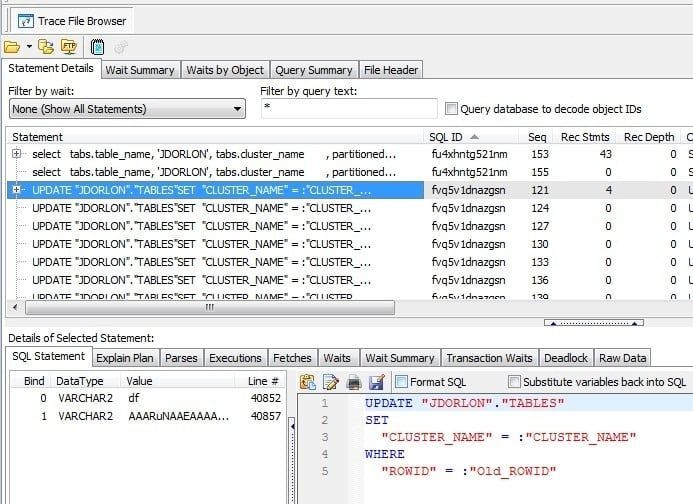Image resolution: width=693 pixels, height=504 pixels.
Task: Open the dropdown arrow beside the open-folder icon
Action: (29, 46)
